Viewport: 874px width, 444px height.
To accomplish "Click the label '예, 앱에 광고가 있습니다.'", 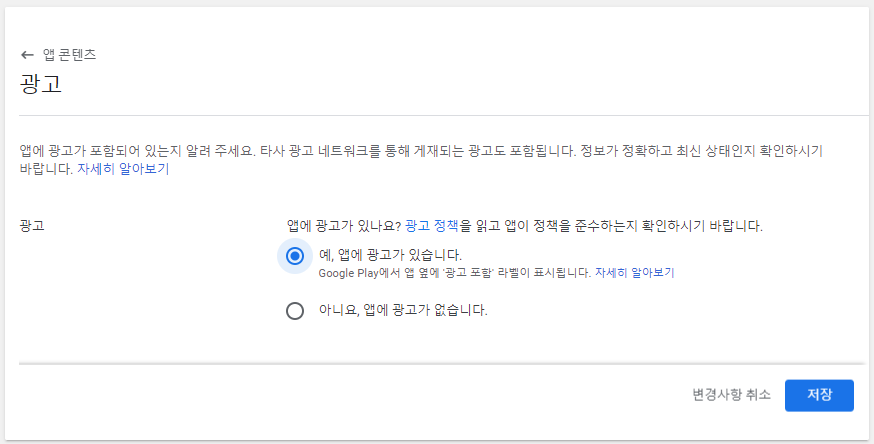I will tap(389, 254).
